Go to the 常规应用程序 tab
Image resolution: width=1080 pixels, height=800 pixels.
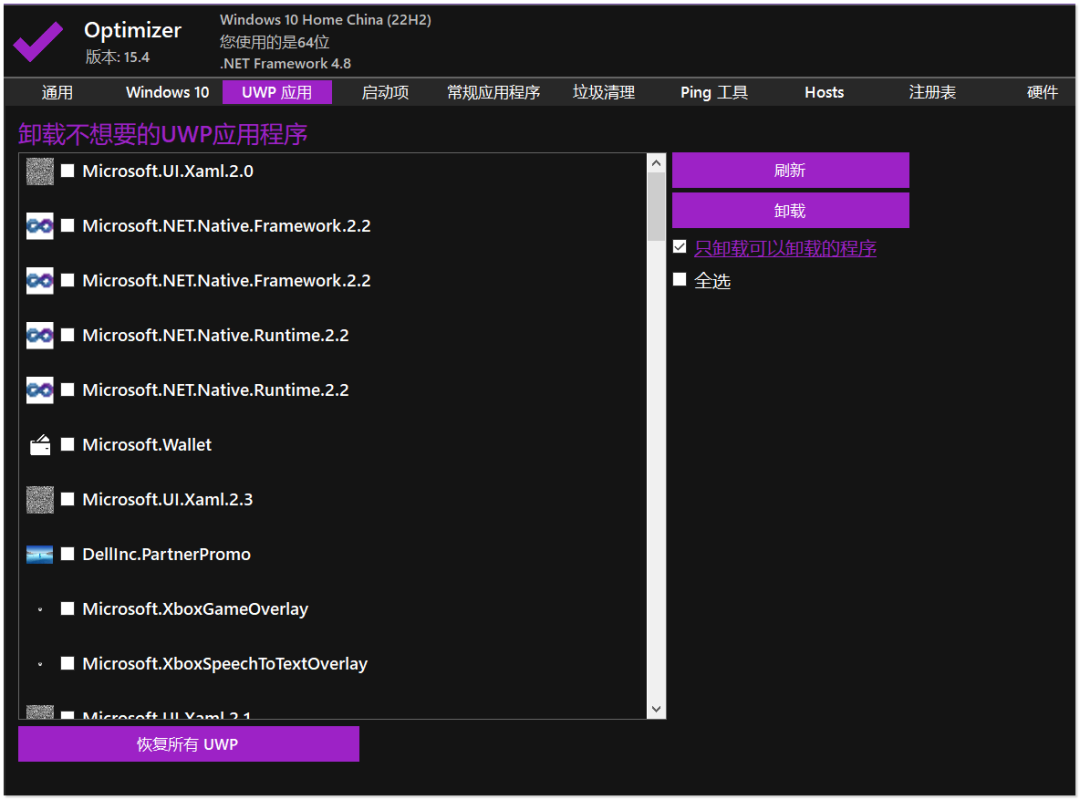coord(493,92)
